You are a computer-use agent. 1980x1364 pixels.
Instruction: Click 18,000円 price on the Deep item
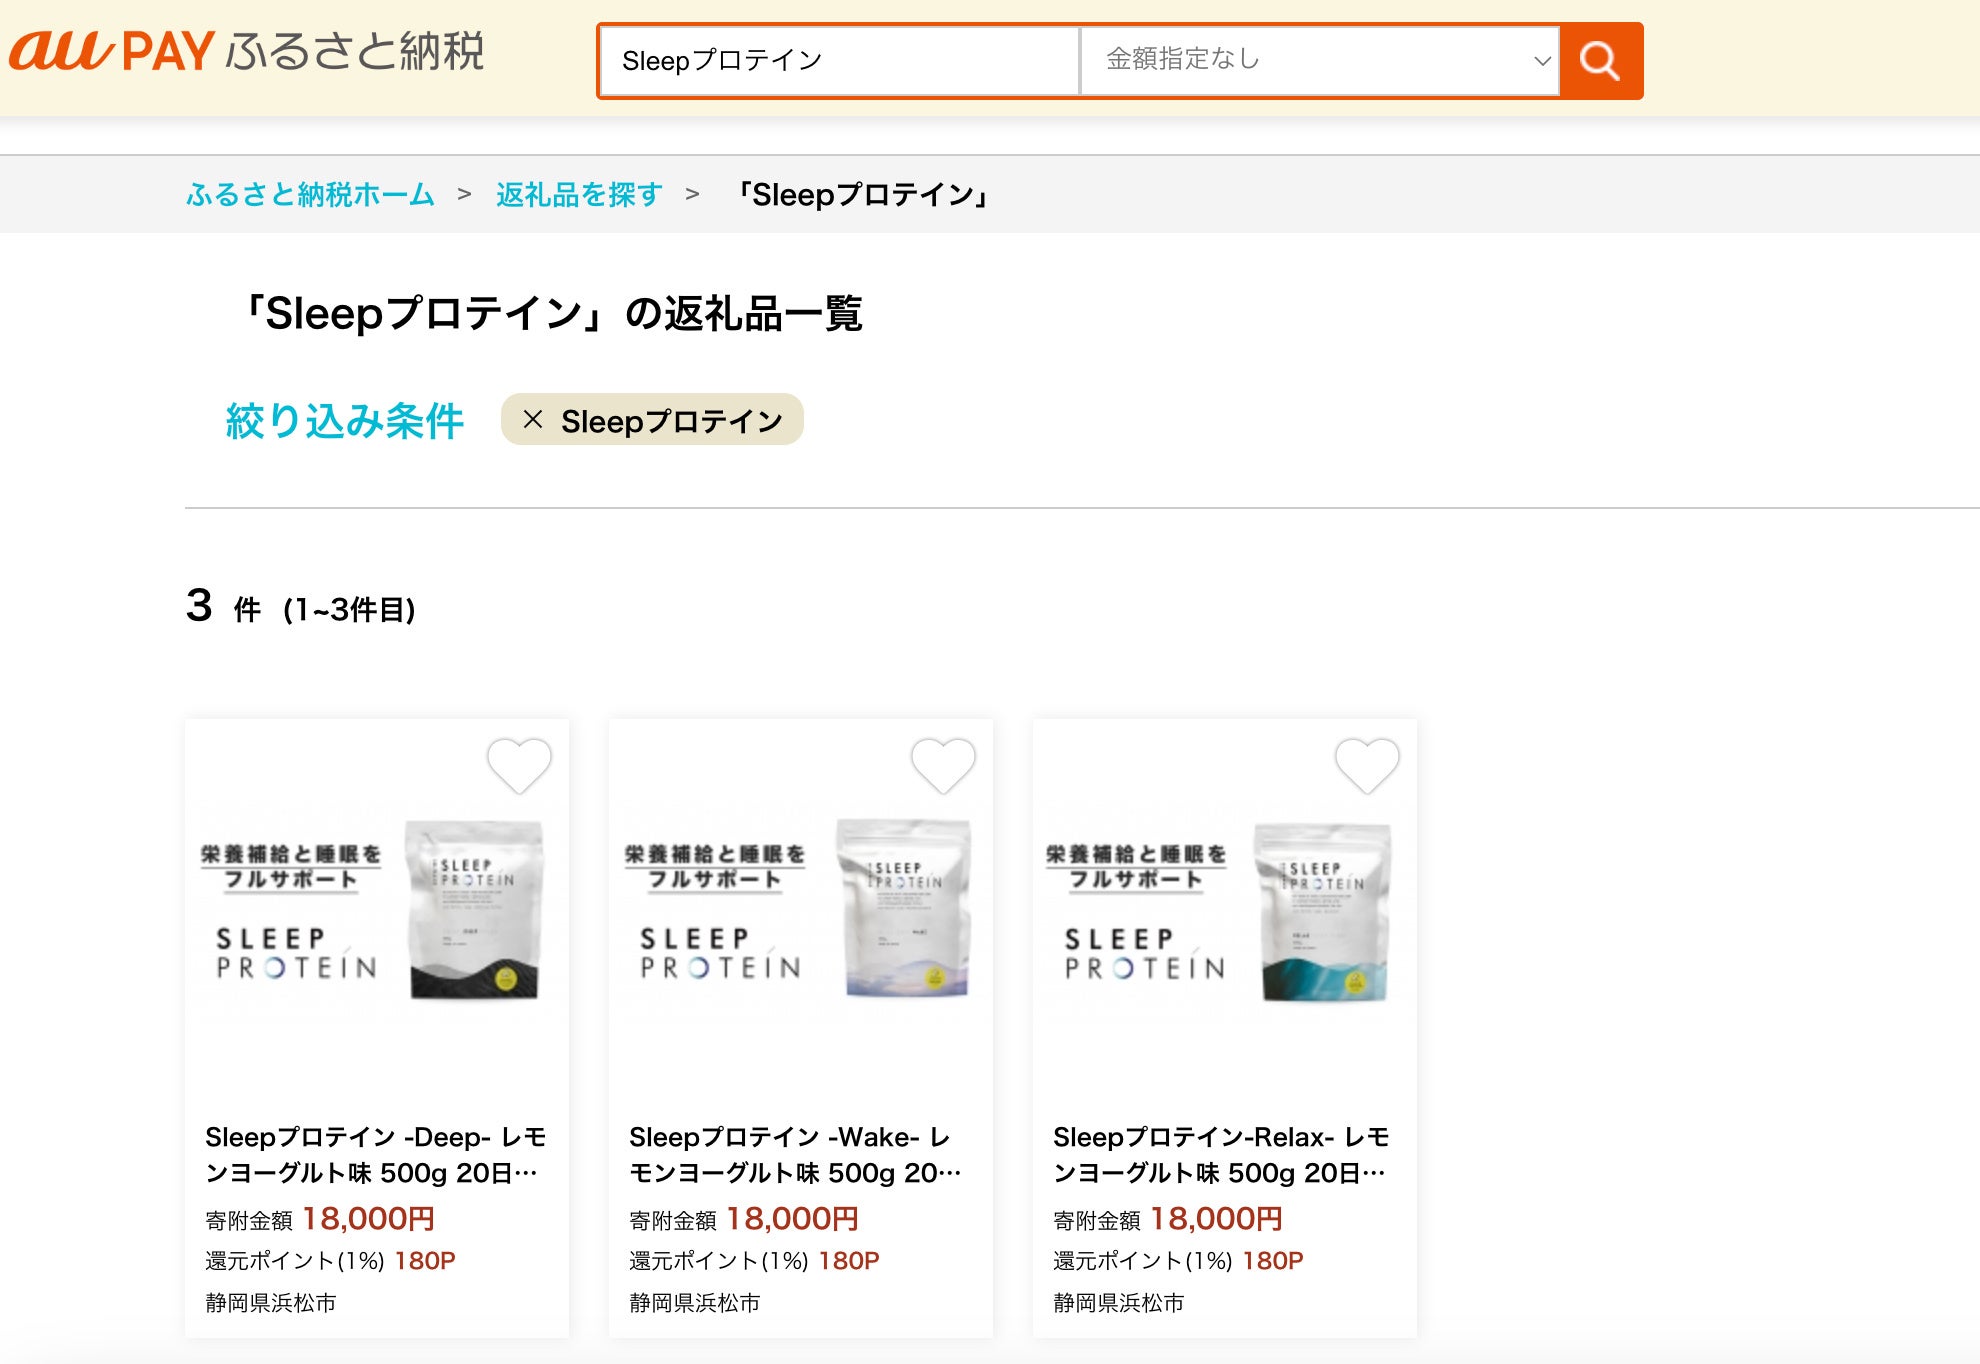368,1219
